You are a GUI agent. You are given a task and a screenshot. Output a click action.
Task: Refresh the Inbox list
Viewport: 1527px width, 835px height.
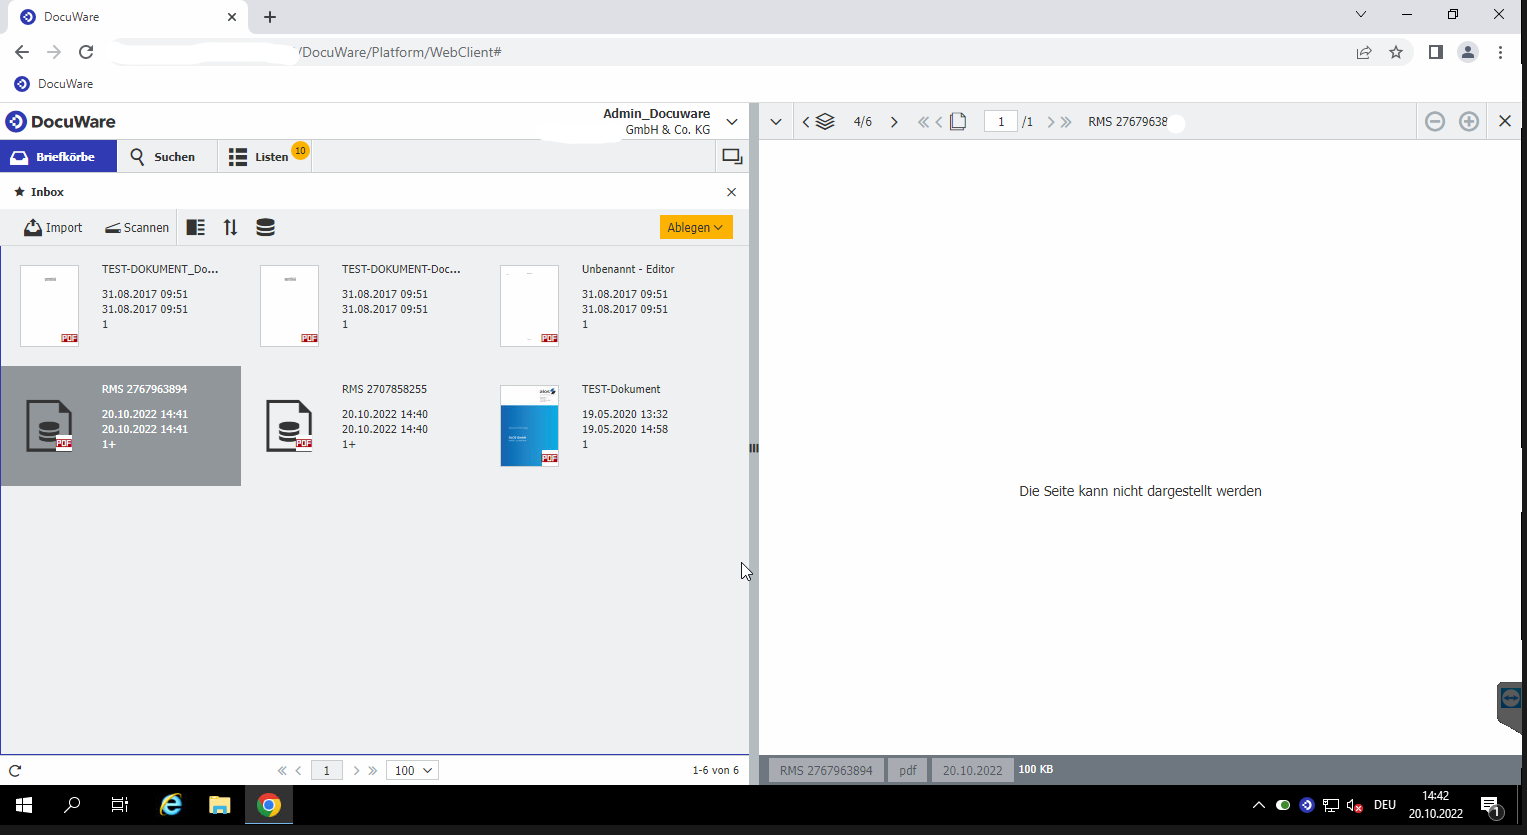(15, 771)
